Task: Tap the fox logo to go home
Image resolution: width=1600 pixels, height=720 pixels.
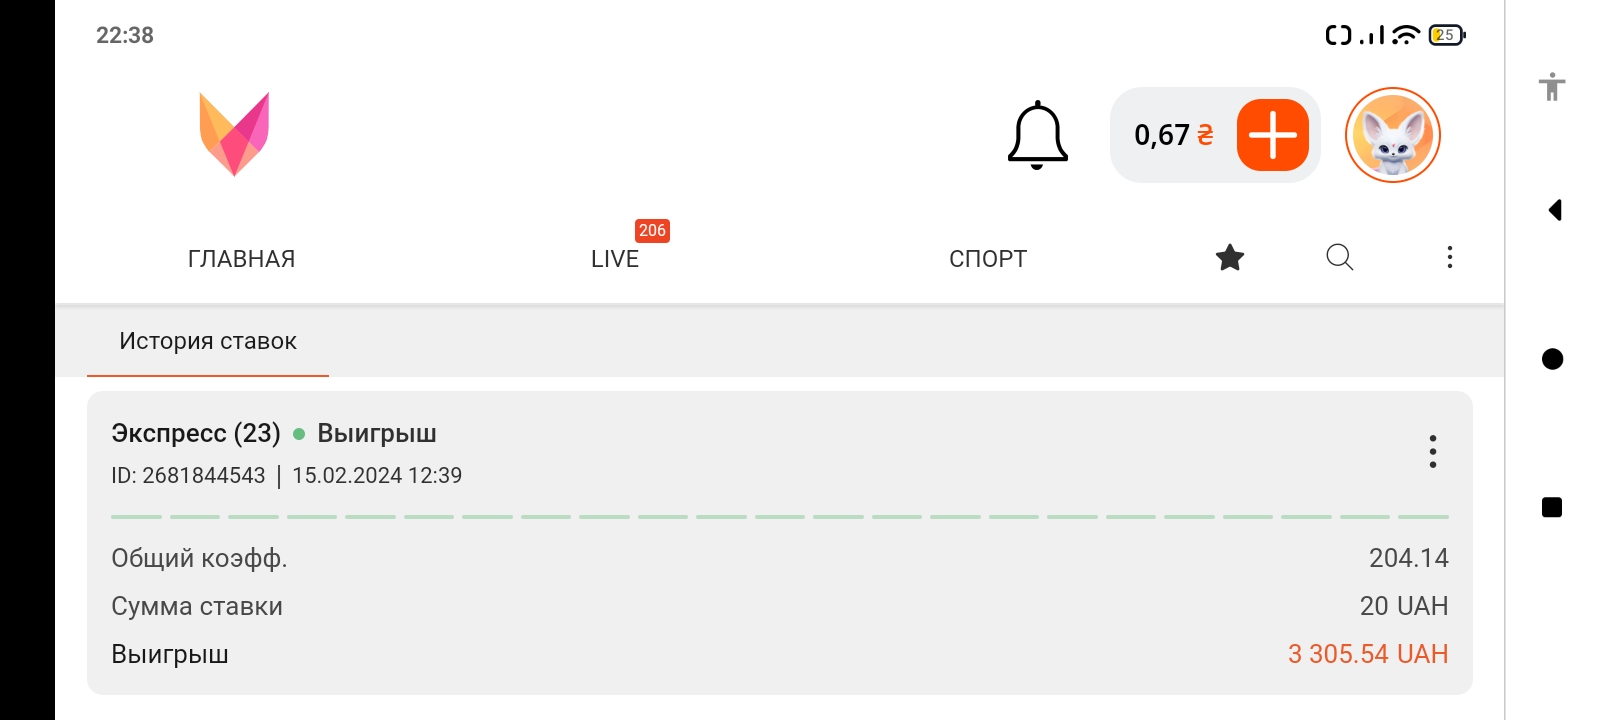Action: pyautogui.click(x=234, y=134)
